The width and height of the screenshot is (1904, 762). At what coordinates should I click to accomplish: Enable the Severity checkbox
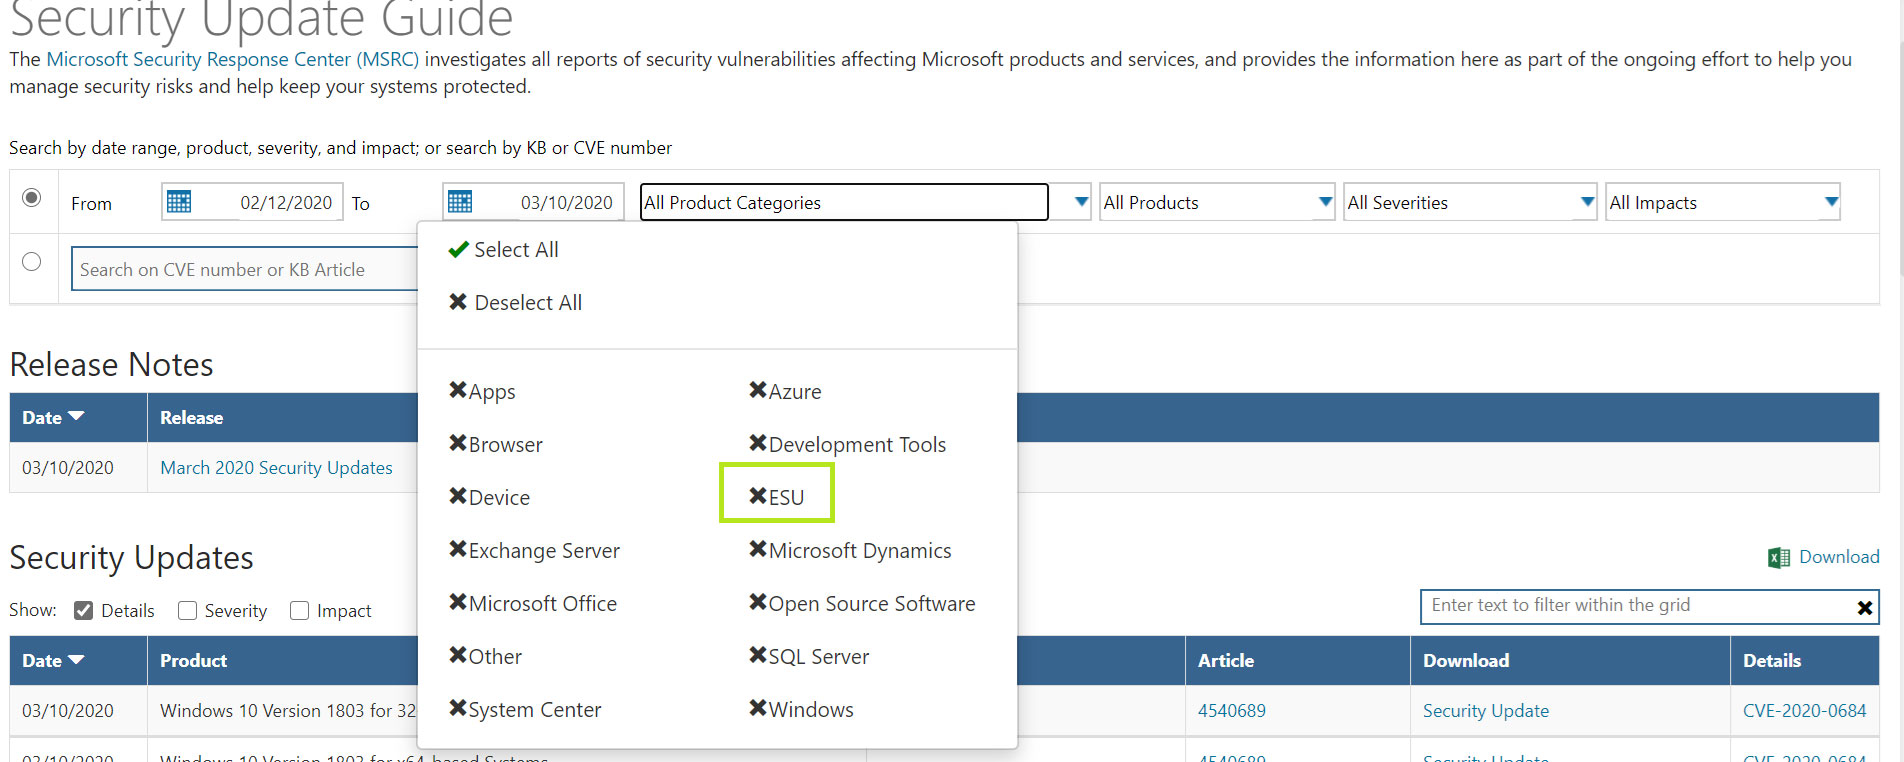tap(187, 611)
